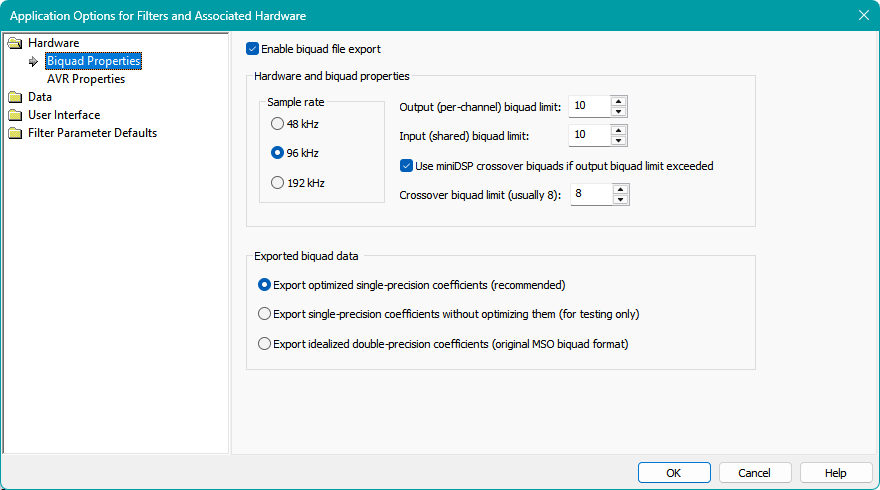Close the Application Options dialog
The image size is (880, 490).
coord(864,15)
